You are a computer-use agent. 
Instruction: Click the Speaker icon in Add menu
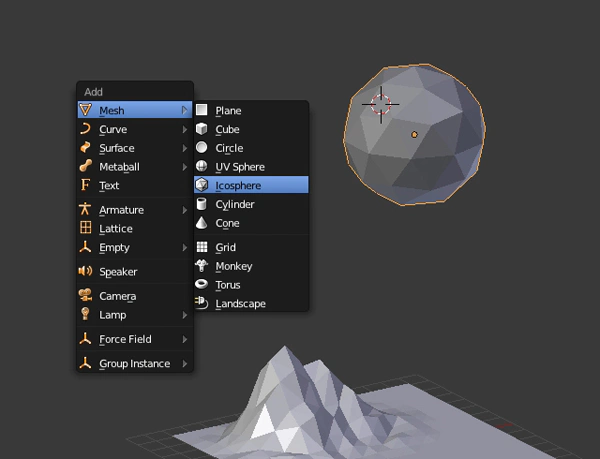(x=86, y=272)
